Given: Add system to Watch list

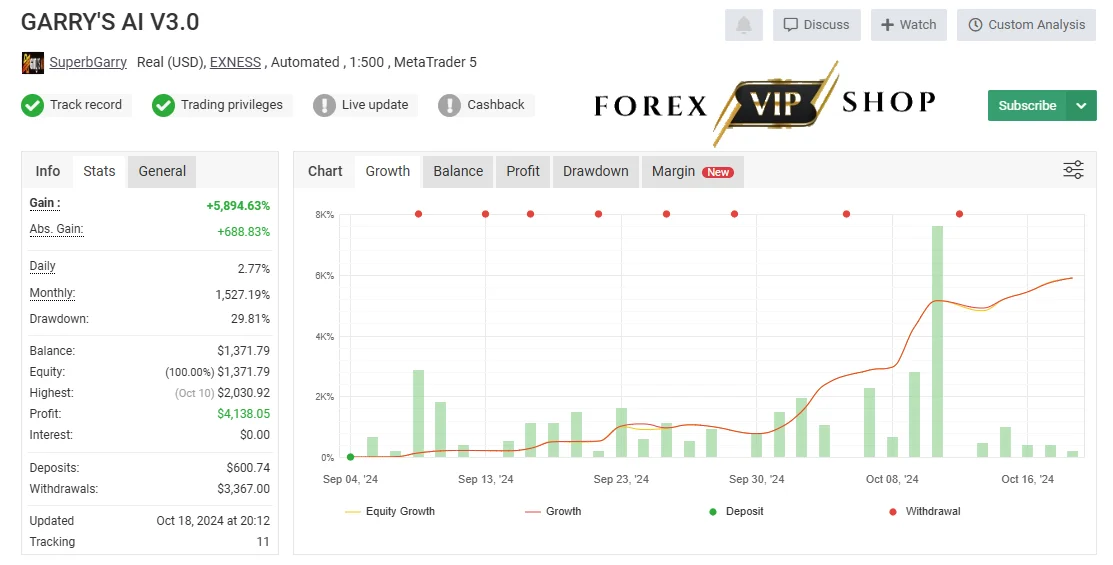Looking at the screenshot, I should (909, 25).
